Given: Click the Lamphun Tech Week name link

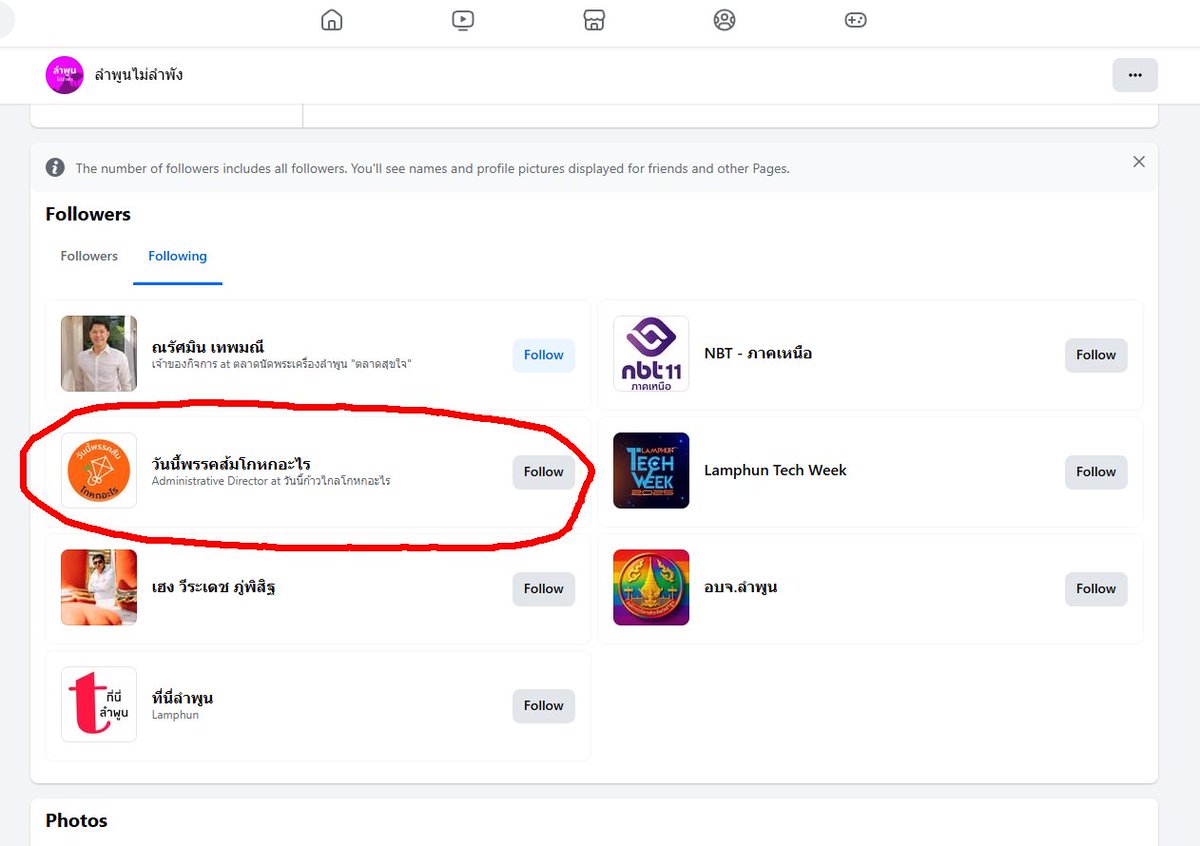Looking at the screenshot, I should [775, 471].
